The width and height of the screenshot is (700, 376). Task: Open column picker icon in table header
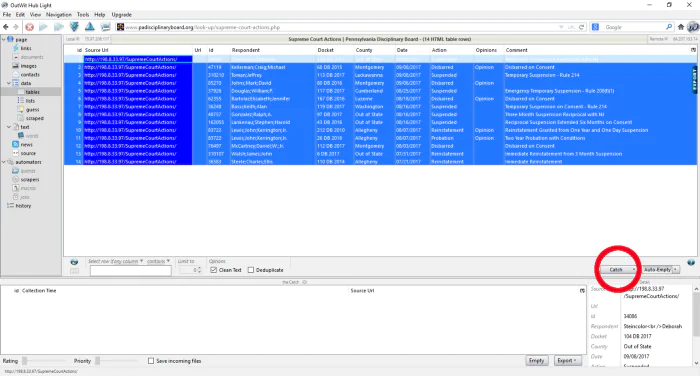pos(693,50)
